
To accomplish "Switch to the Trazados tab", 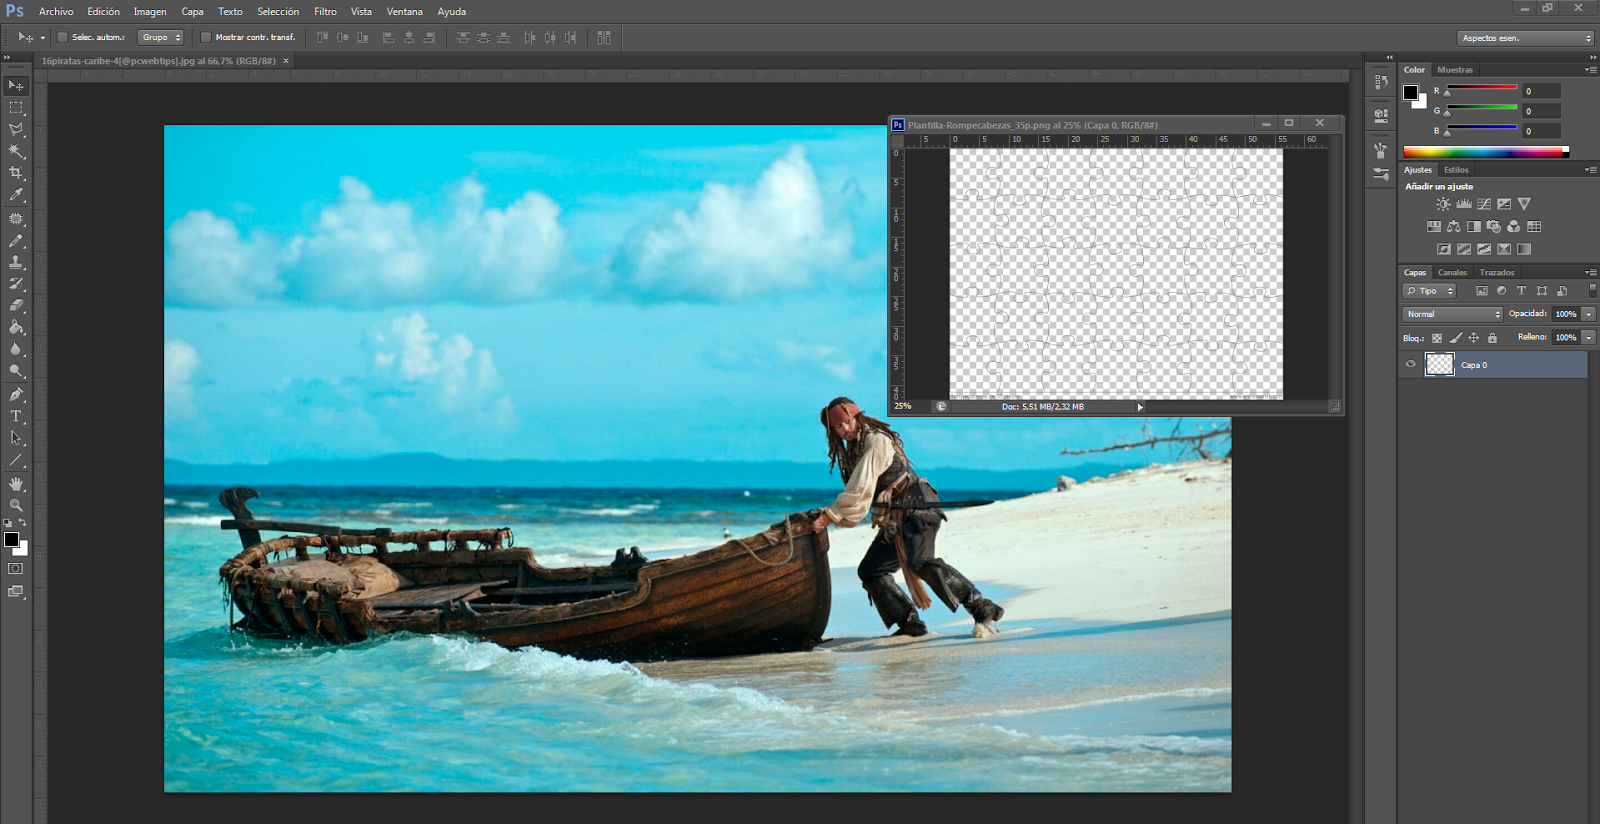I will point(1497,272).
